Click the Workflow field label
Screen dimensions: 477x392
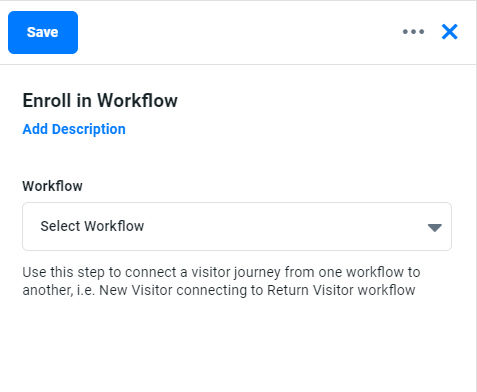click(x=52, y=186)
